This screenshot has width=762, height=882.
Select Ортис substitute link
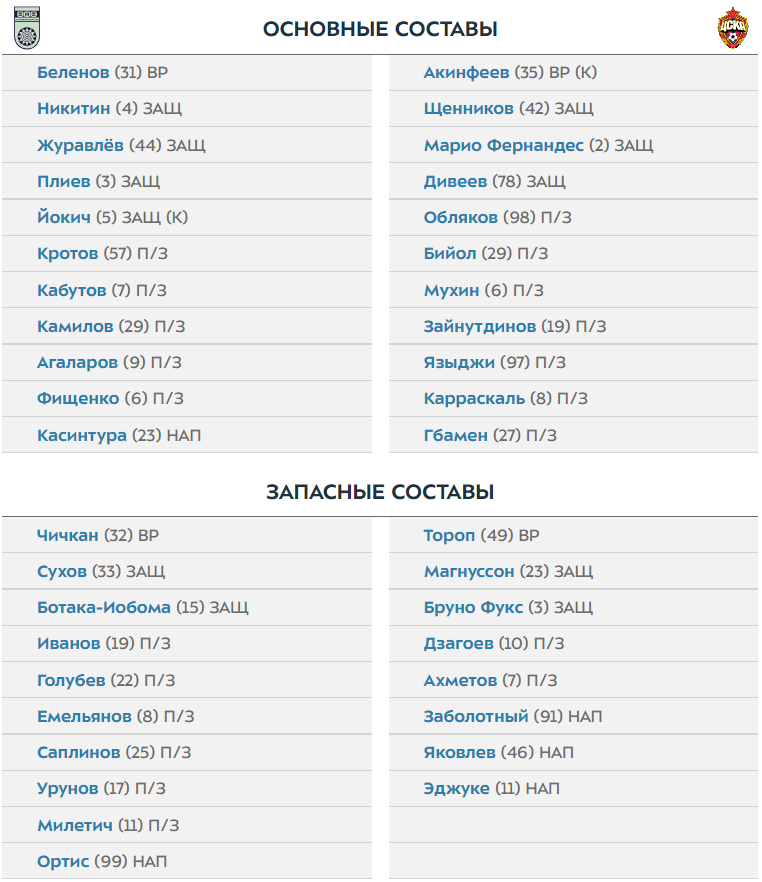click(63, 861)
